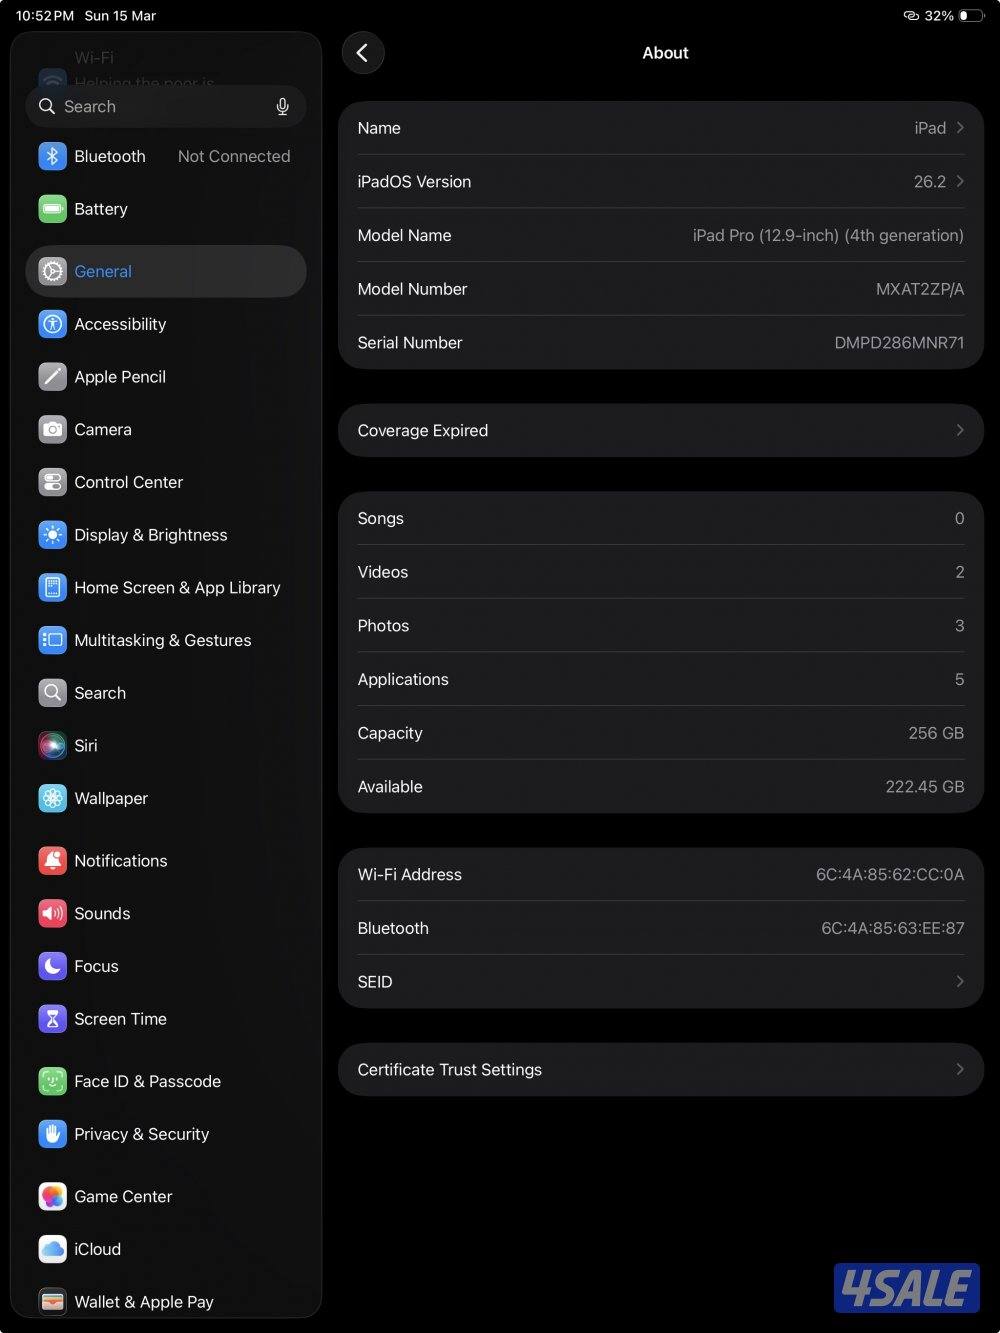1000x1333 pixels.
Task: Tap the microphone icon in the search bar
Action: coord(283,106)
